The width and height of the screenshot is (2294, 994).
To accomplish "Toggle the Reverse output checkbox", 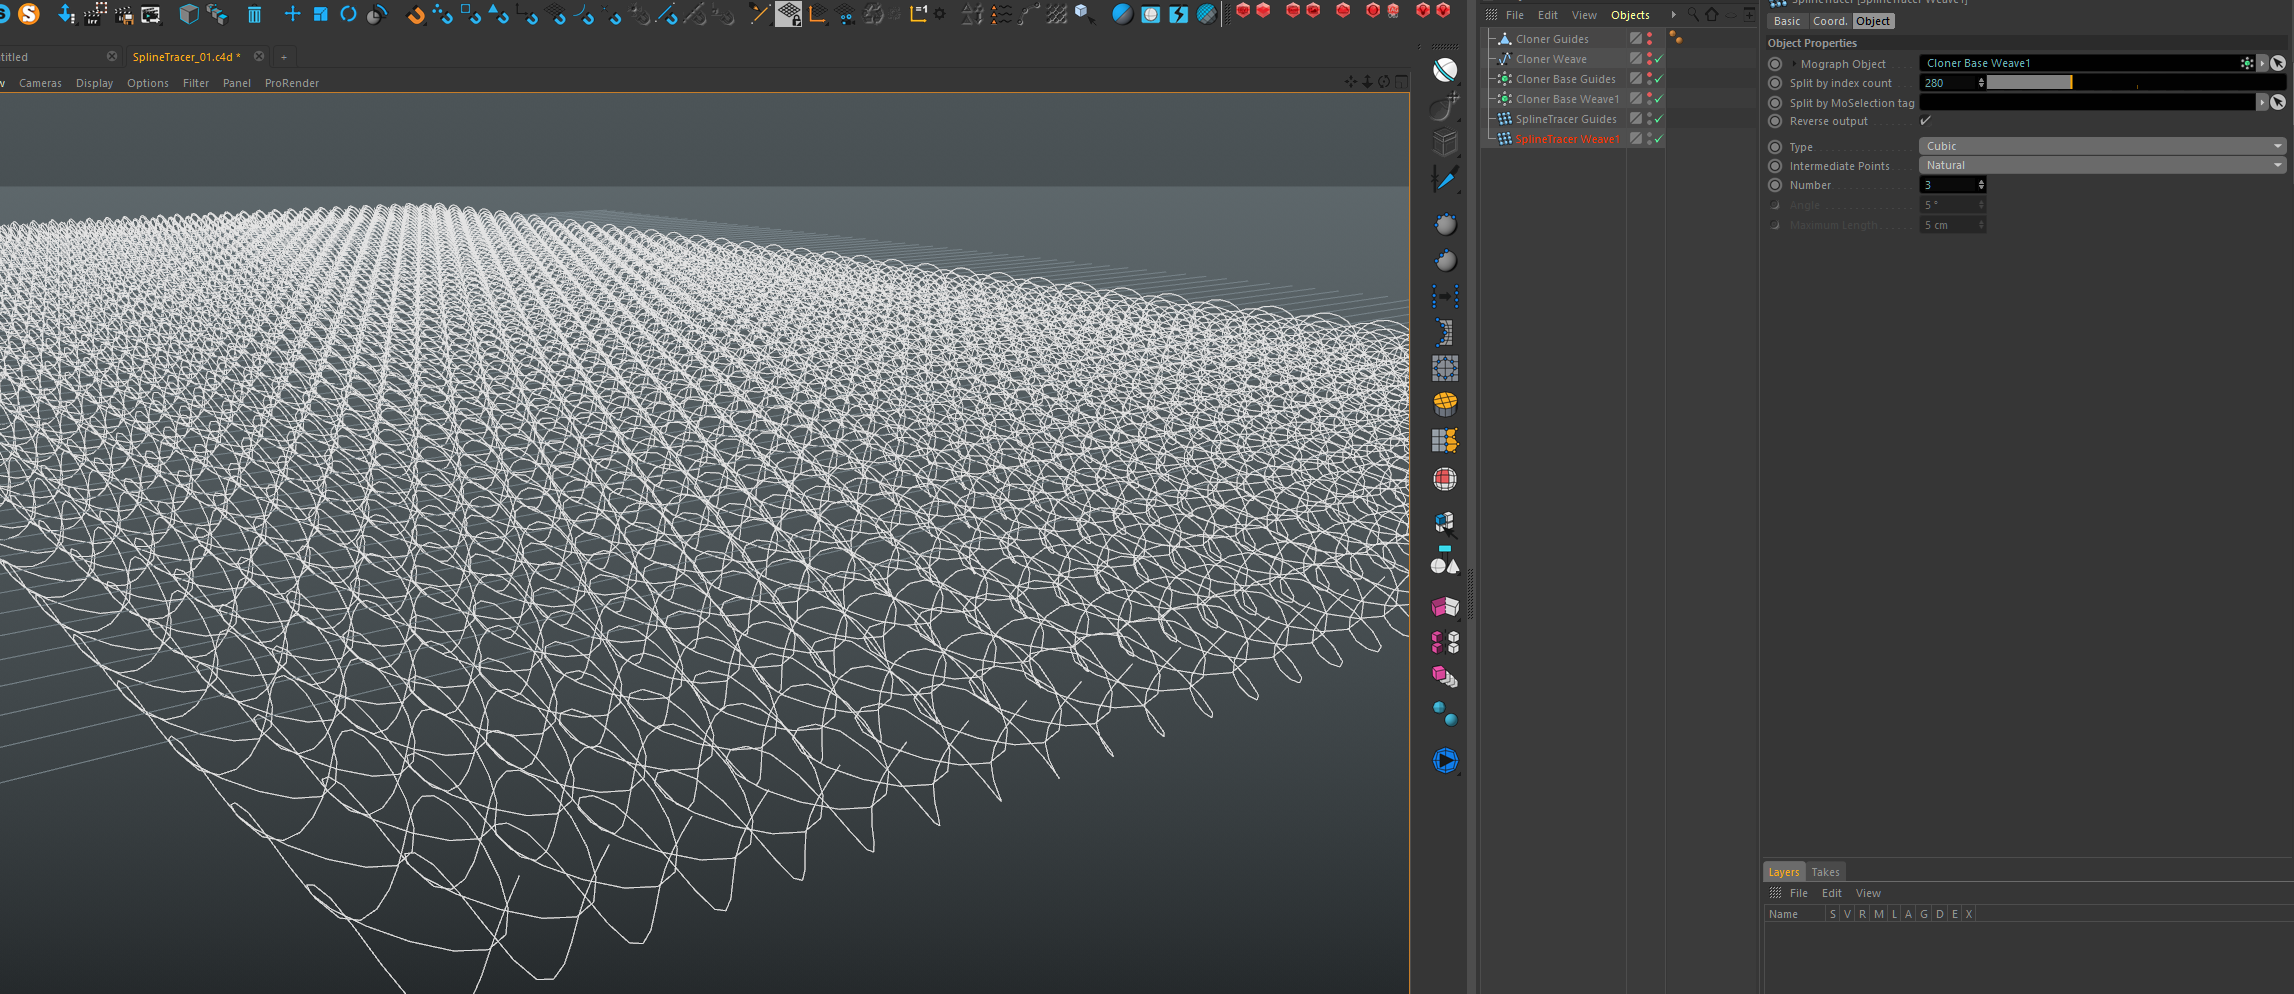I will 1925,121.
